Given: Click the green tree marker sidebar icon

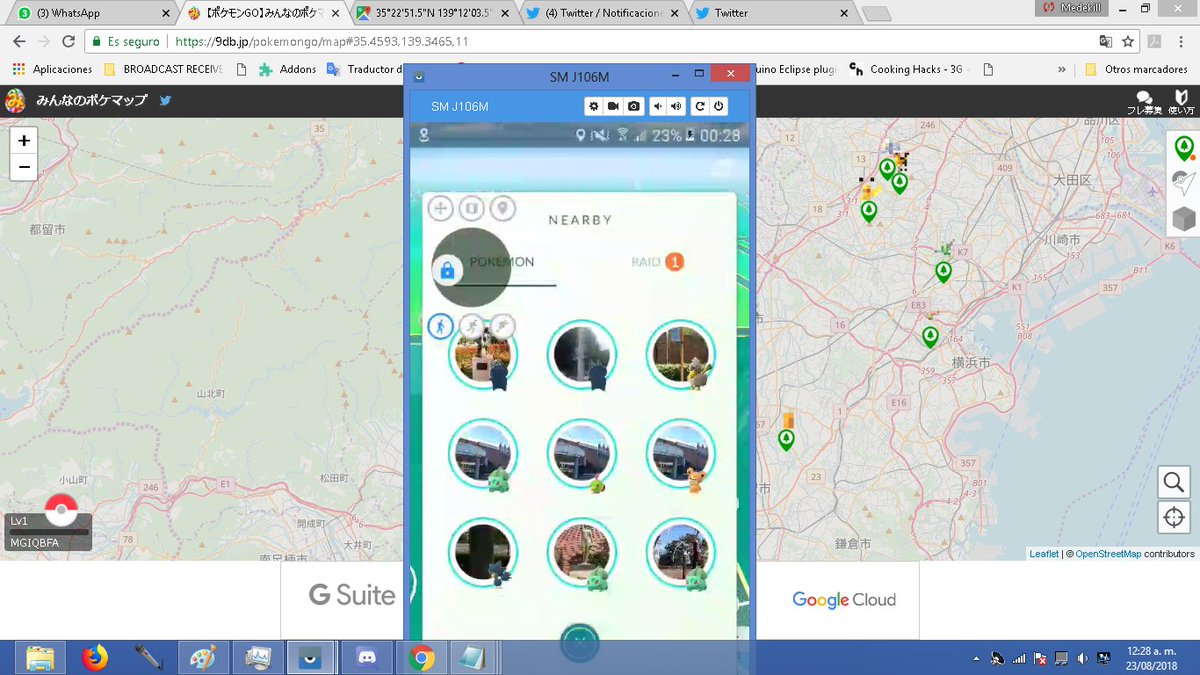Looking at the screenshot, I should click(1184, 149).
